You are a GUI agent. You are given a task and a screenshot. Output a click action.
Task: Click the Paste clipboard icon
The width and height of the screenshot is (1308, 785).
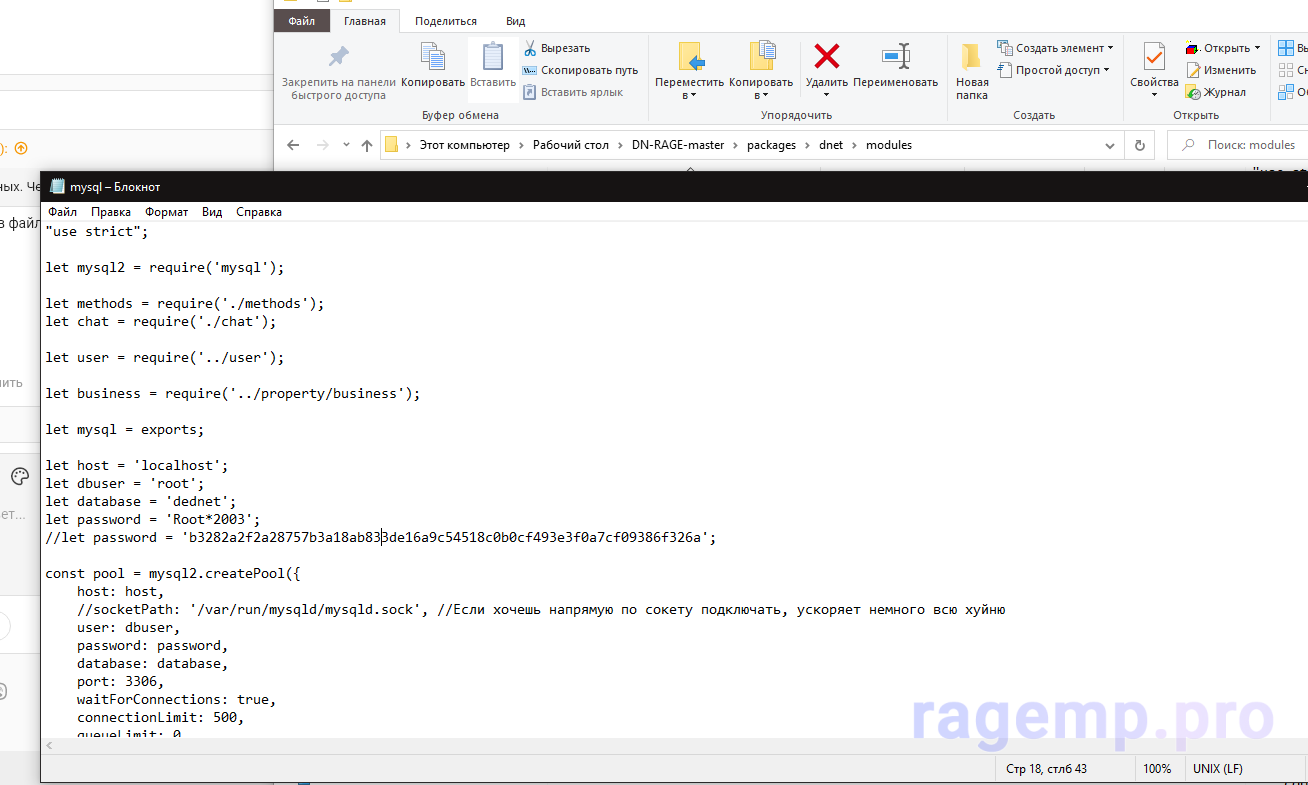493,58
